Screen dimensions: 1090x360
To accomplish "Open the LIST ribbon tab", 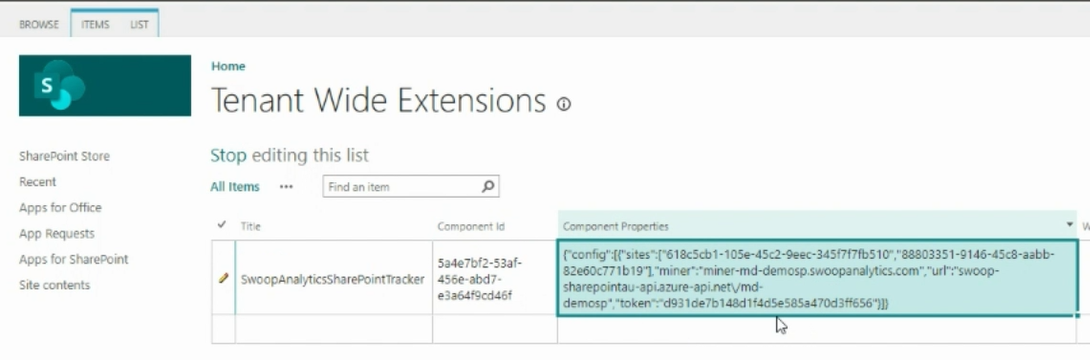I will click(x=139, y=24).
